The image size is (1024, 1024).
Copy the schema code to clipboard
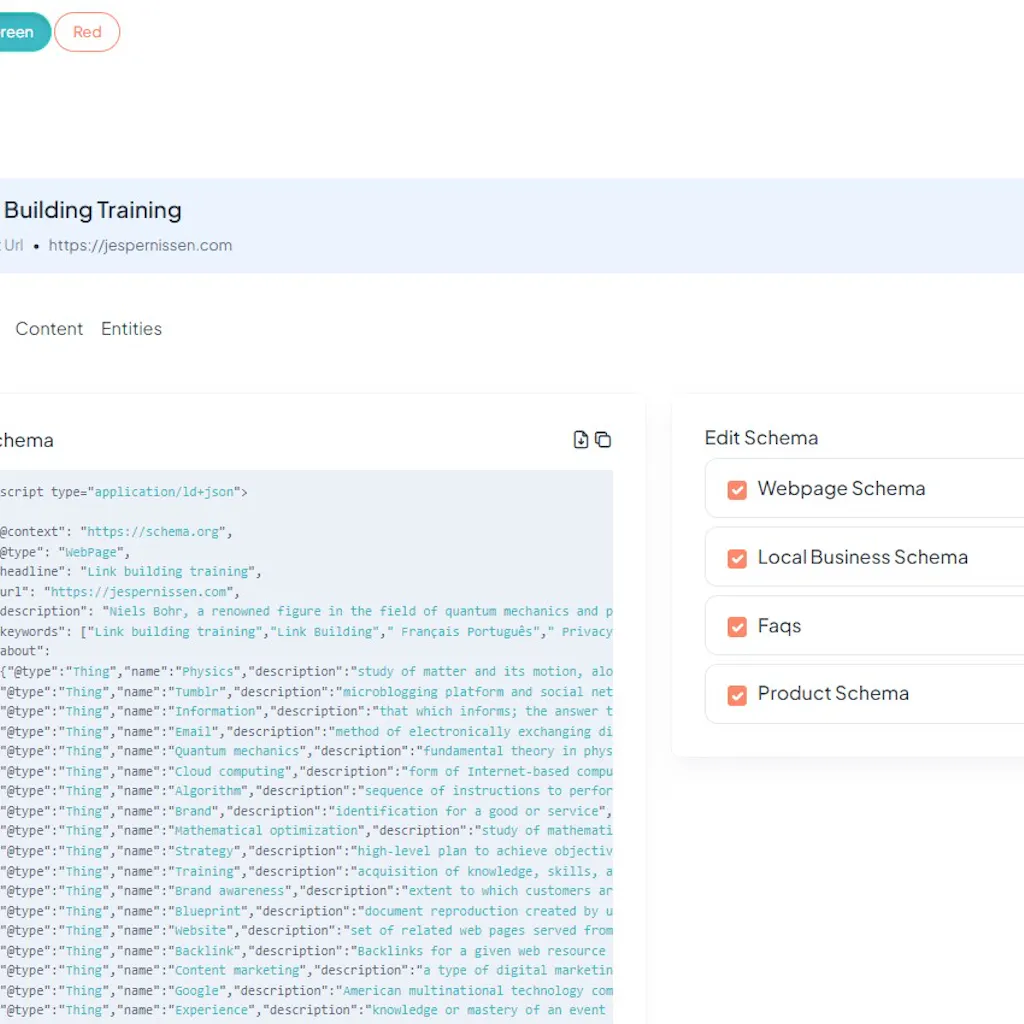pos(604,439)
